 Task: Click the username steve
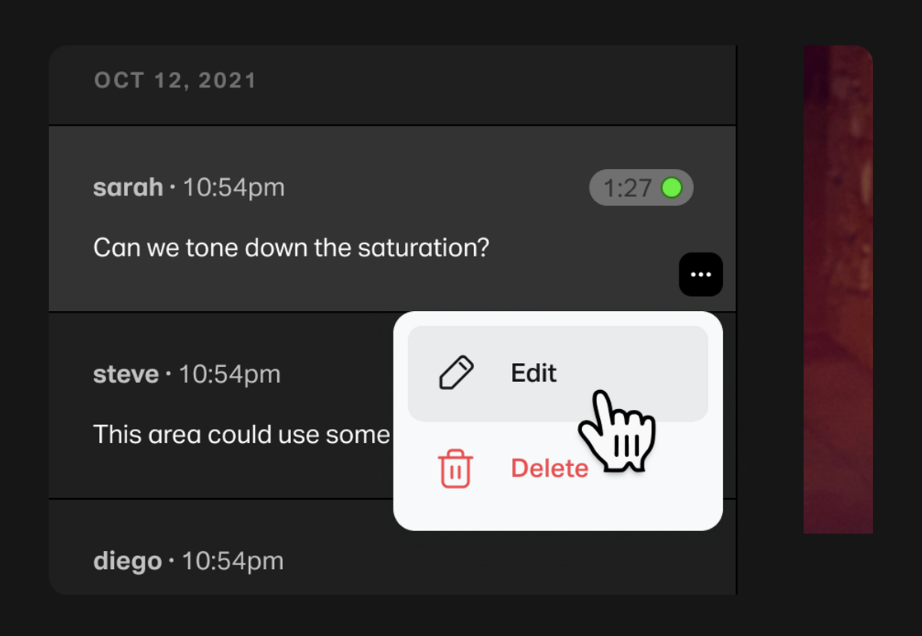click(x=126, y=374)
